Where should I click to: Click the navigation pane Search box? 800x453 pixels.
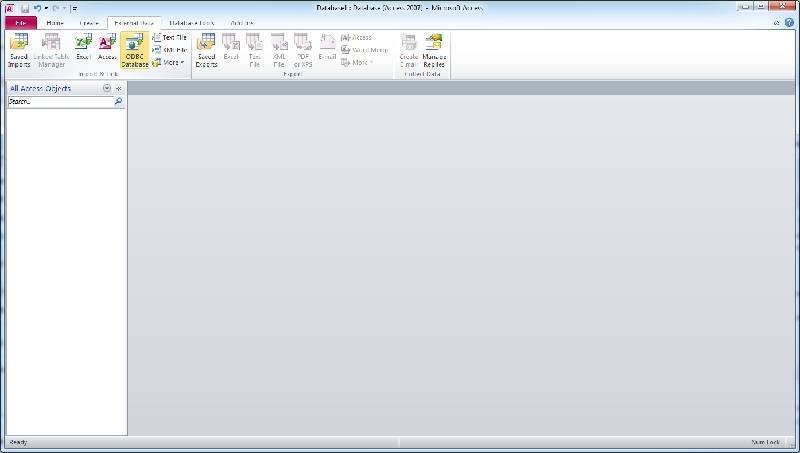tap(60, 102)
